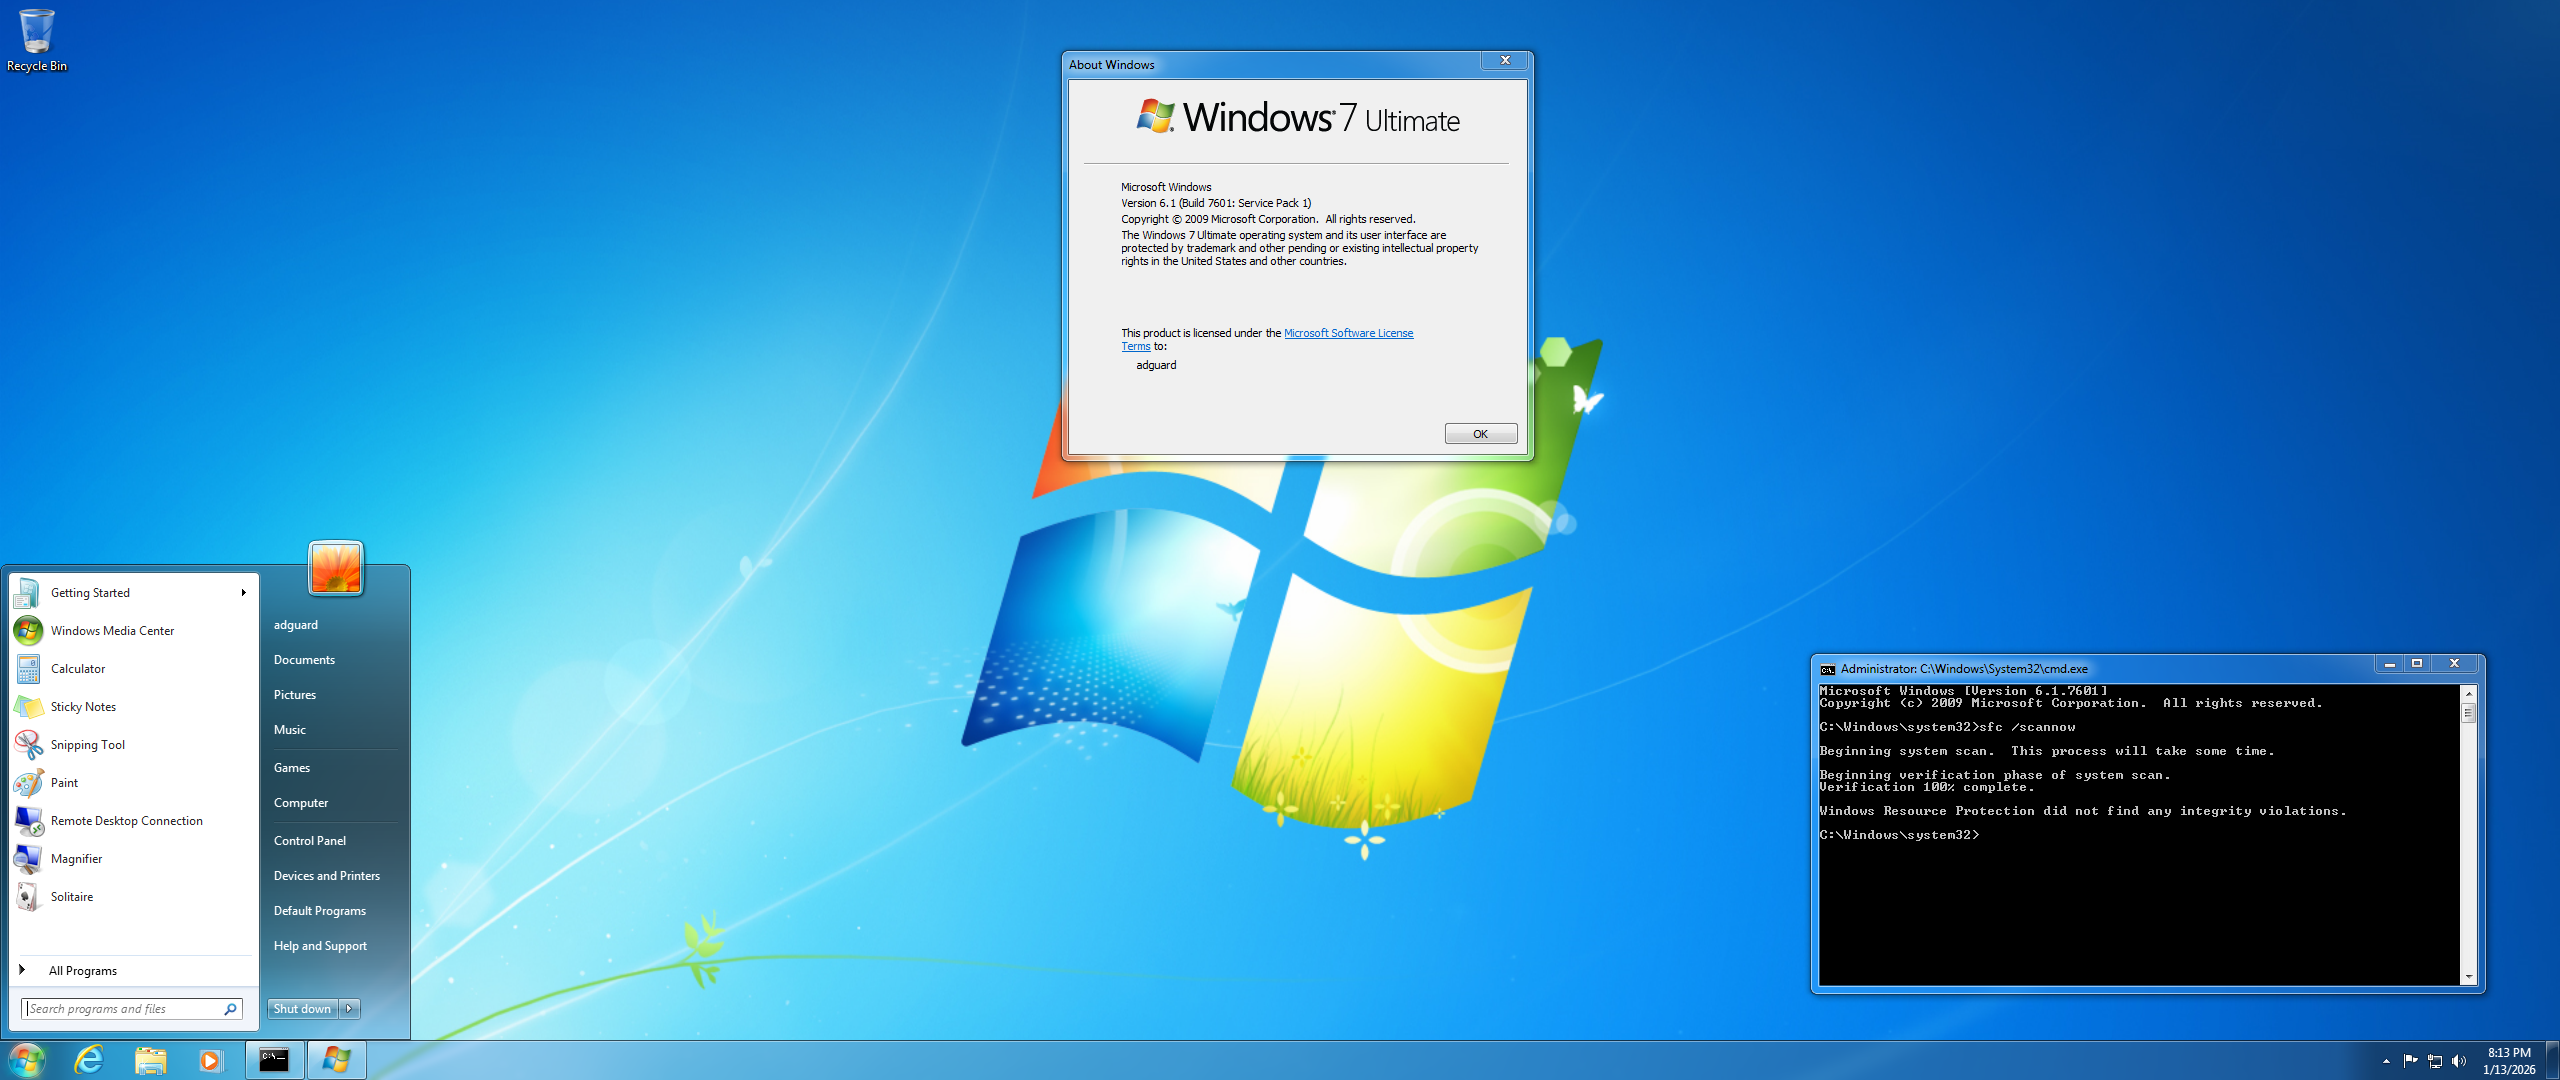The image size is (2560, 1080).
Task: Open shut down options arrow
Action: [x=349, y=1009]
